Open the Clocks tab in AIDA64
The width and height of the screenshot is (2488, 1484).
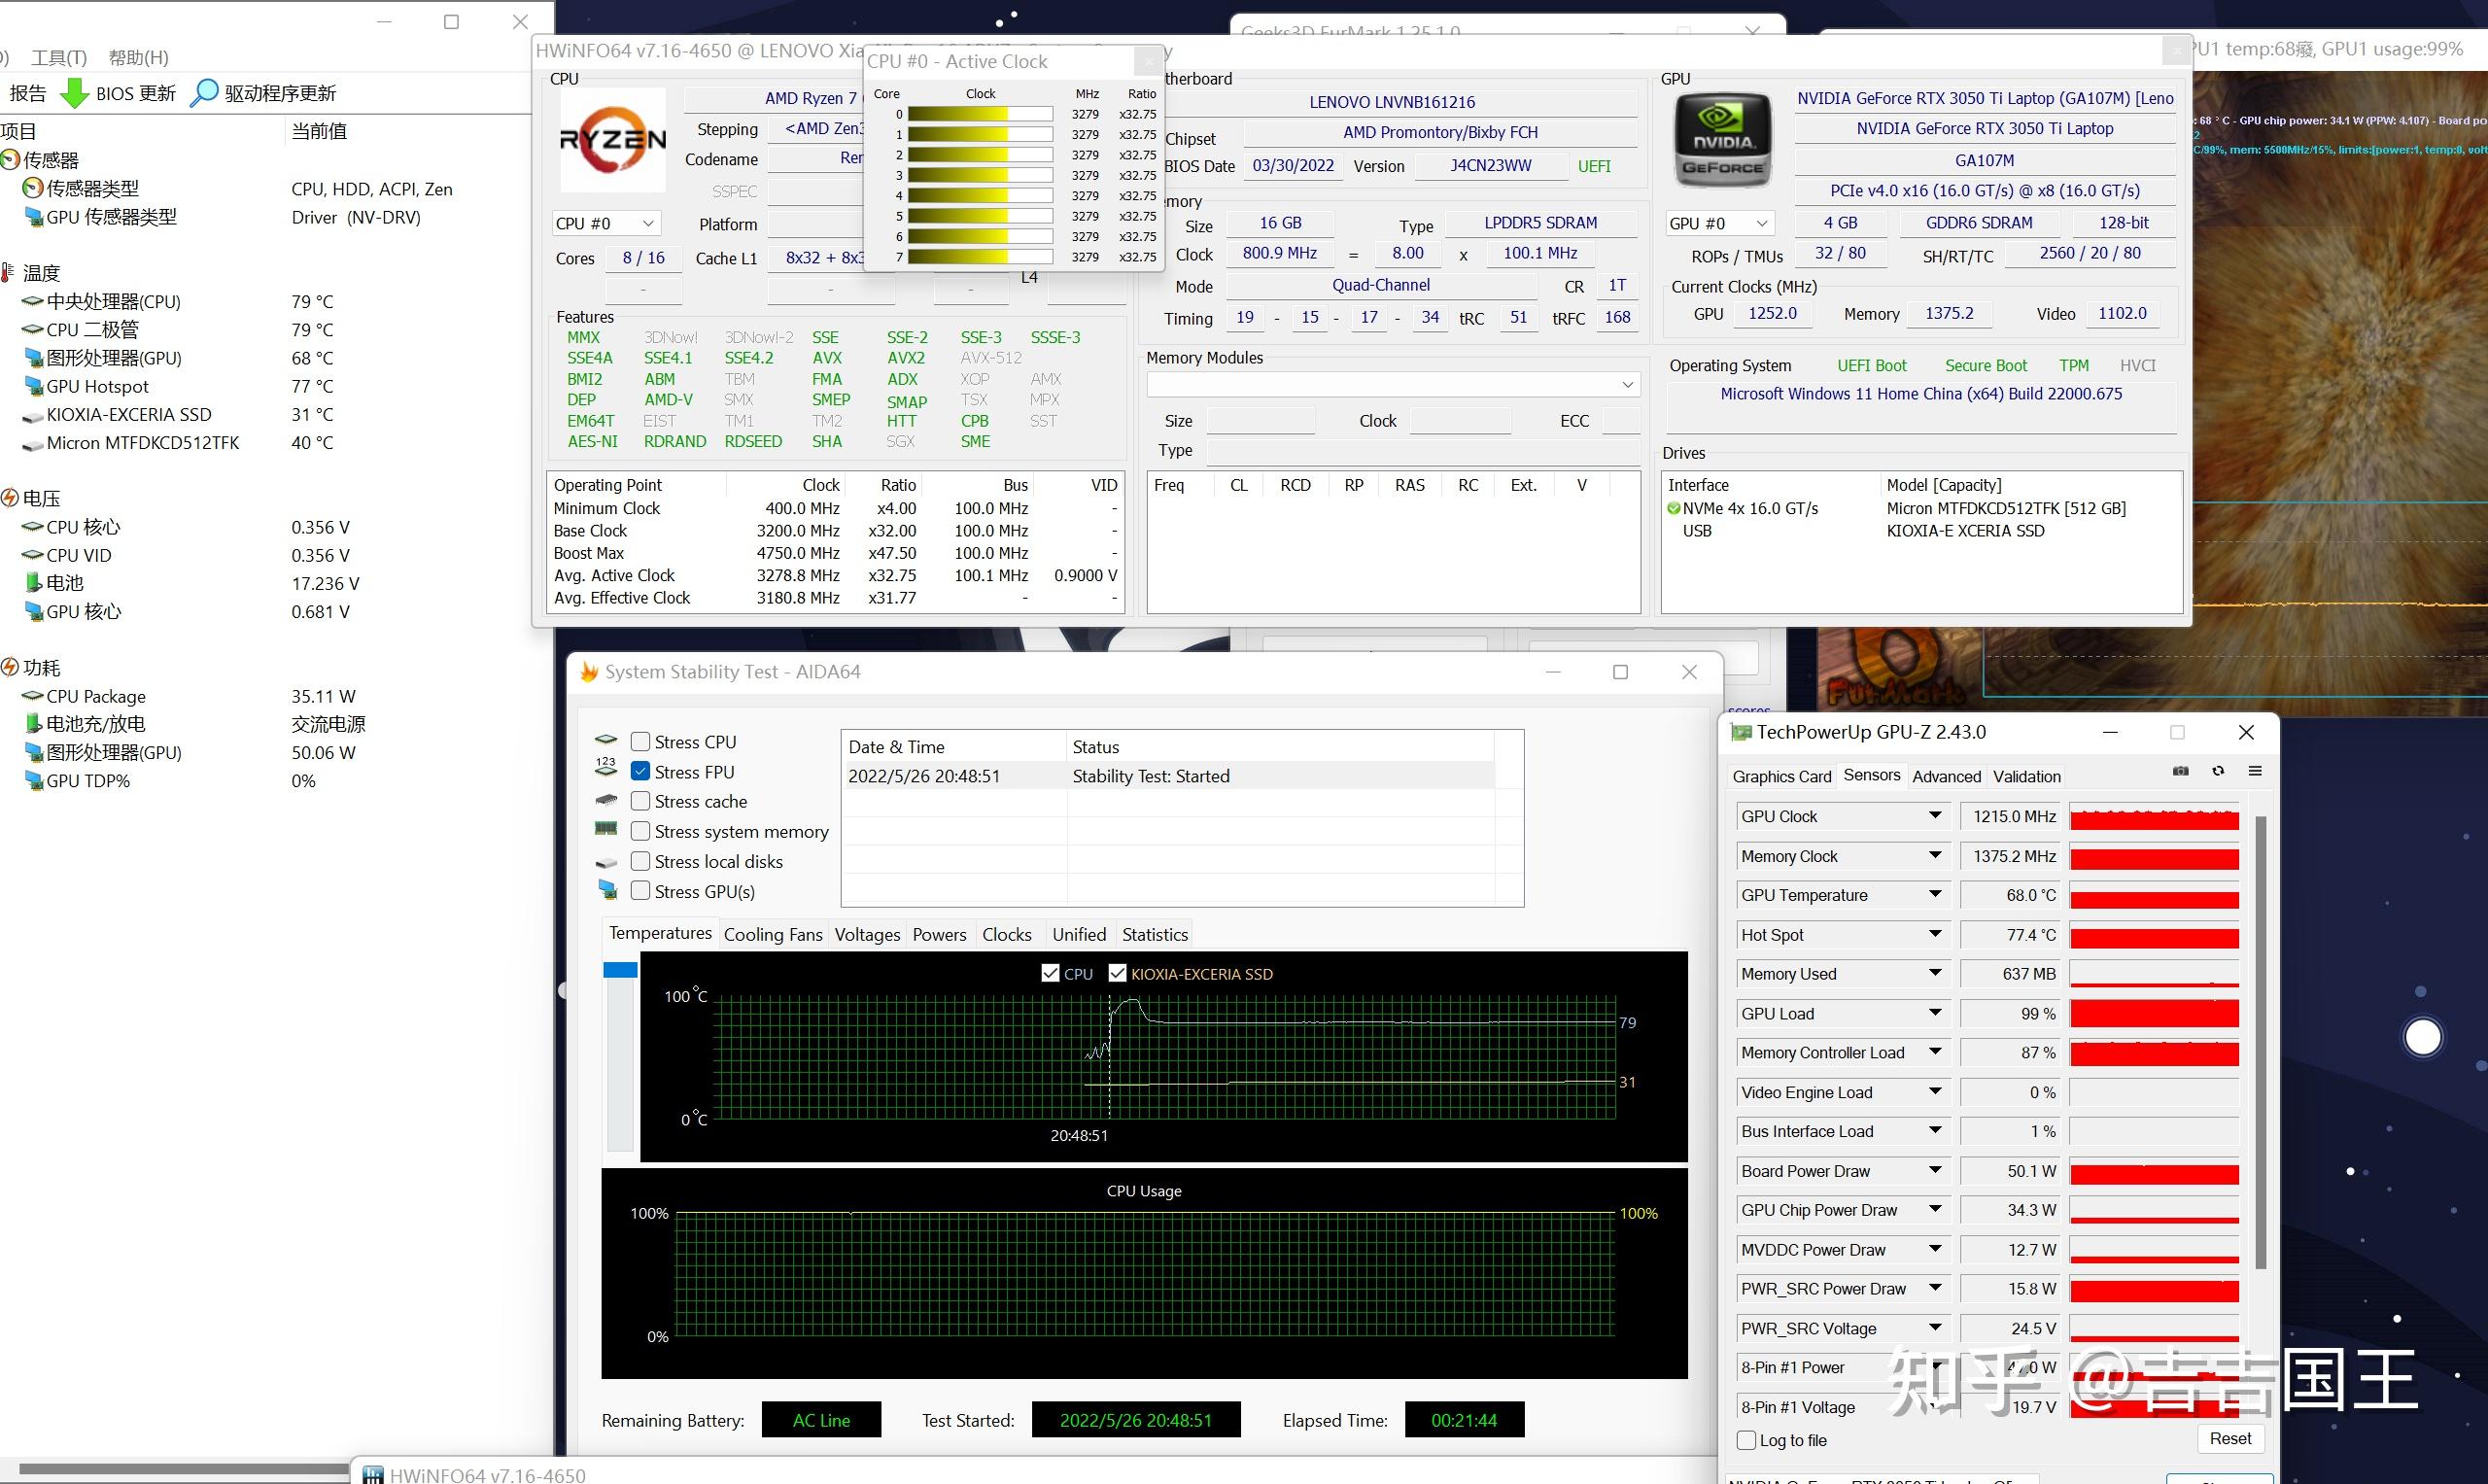pos(1006,934)
